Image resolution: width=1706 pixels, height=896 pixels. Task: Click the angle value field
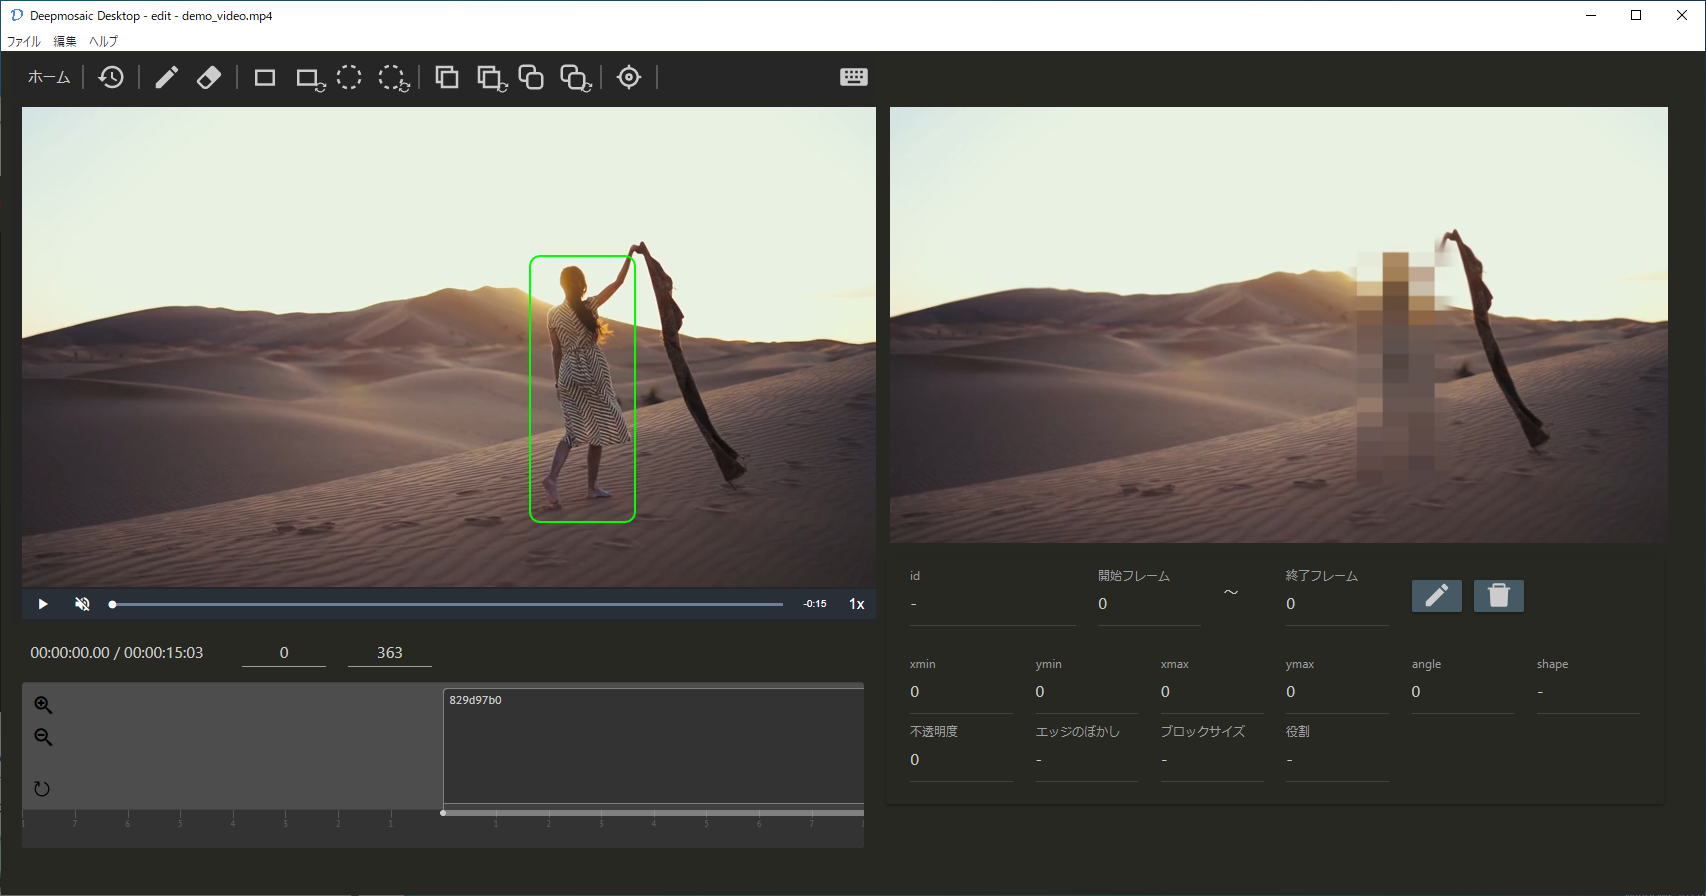[x=1463, y=692]
